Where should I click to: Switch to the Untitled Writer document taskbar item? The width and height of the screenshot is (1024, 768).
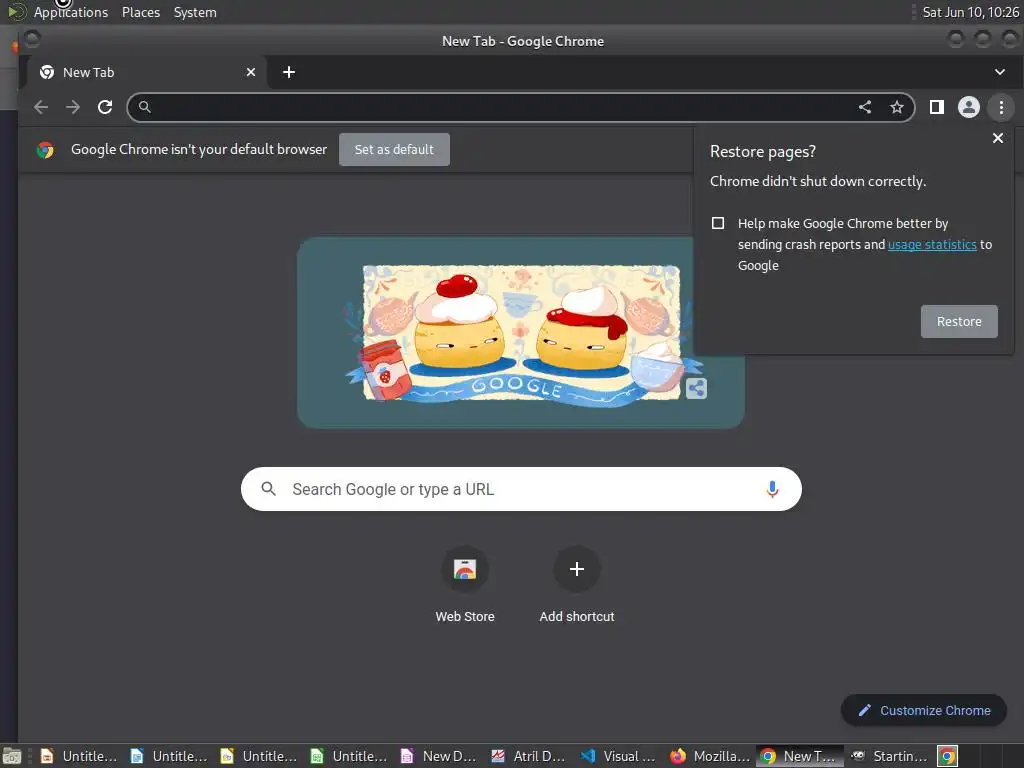point(168,756)
